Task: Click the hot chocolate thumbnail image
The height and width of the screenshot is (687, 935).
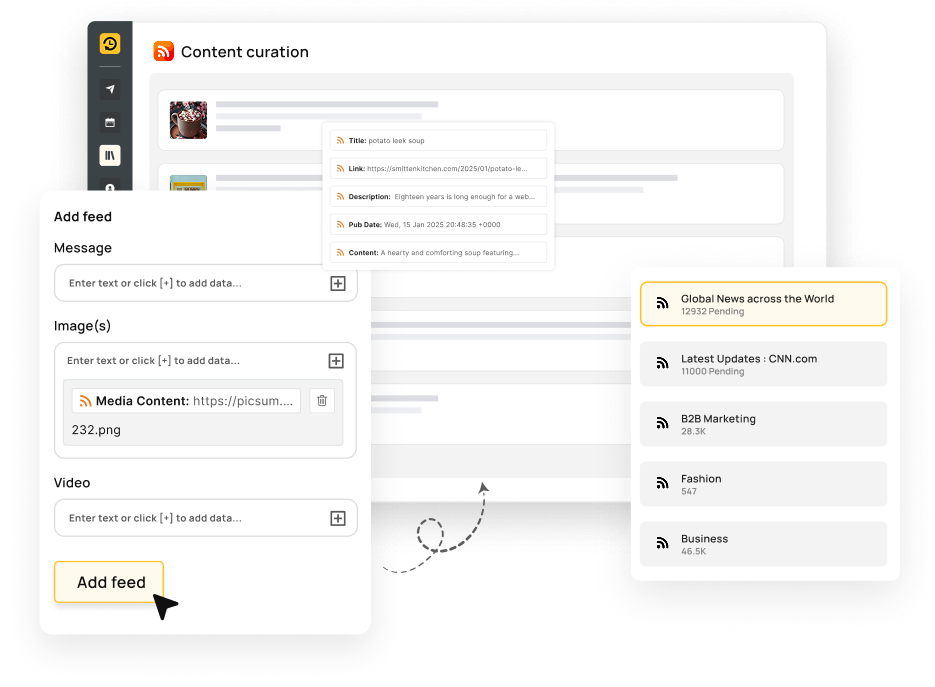Action: (x=188, y=119)
